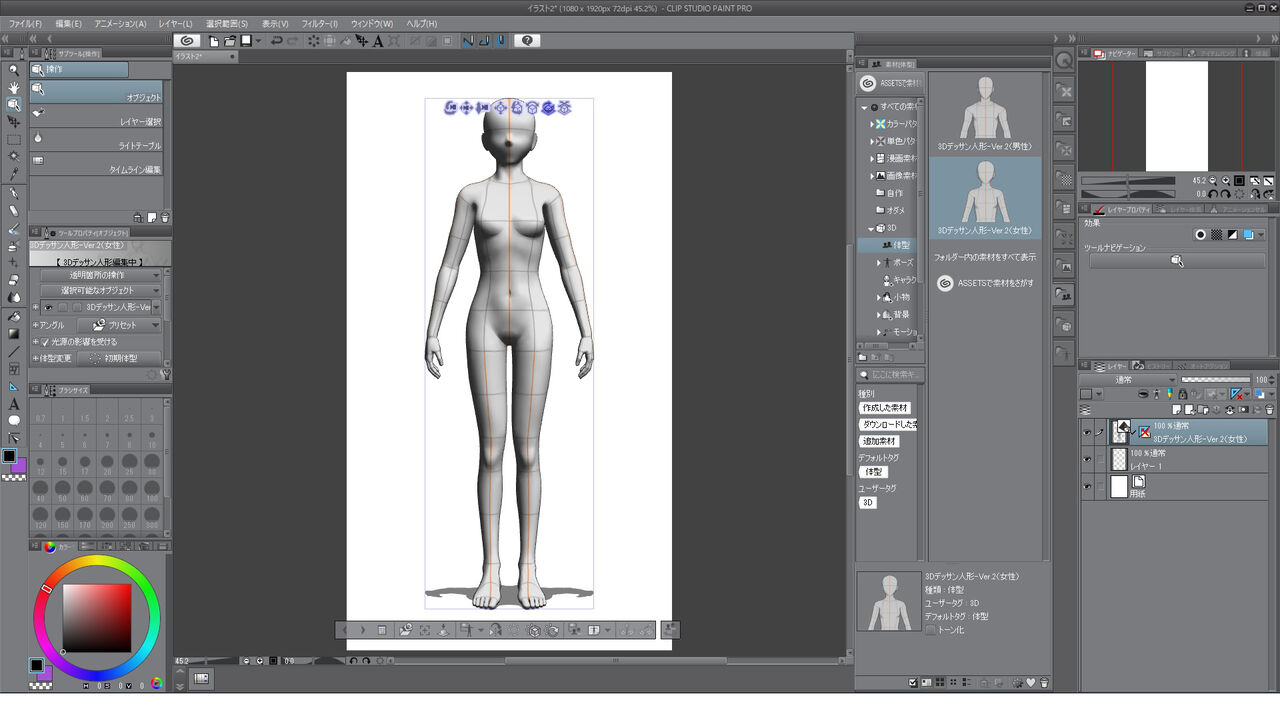
Task: Select the Rectangle selection tool
Action: [x=14, y=139]
